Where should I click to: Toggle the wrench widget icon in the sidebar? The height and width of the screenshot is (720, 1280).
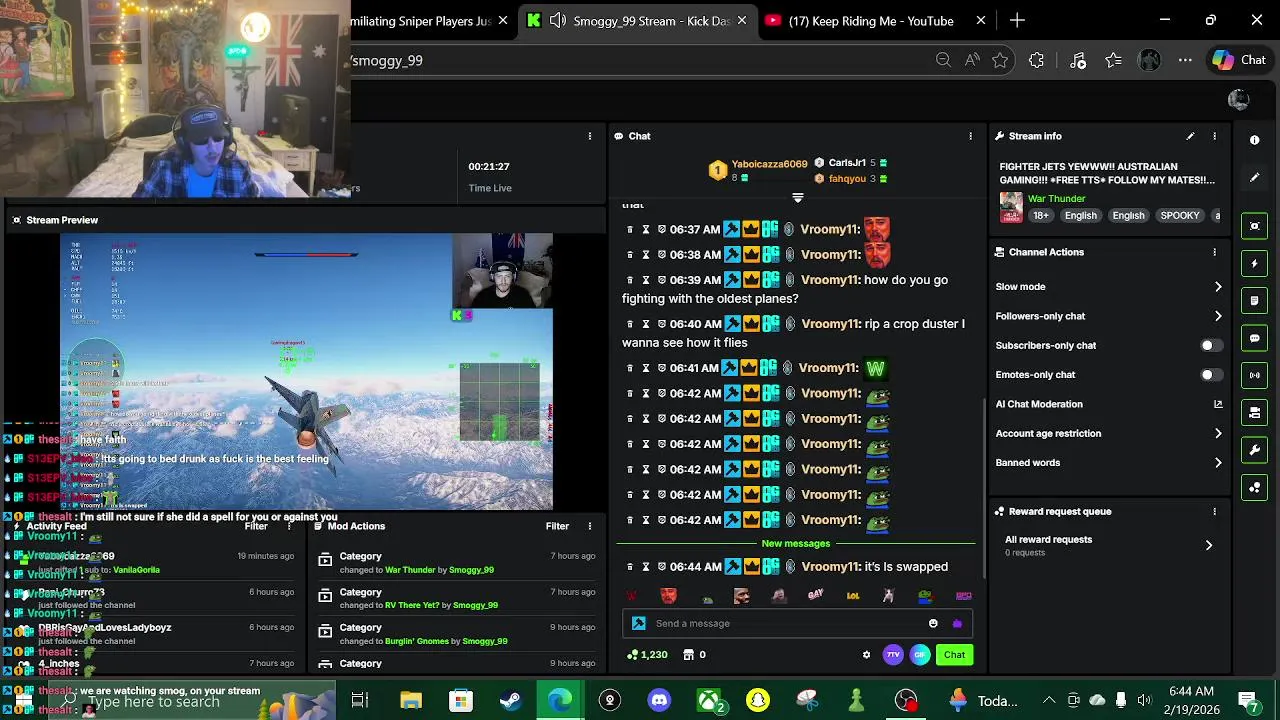[x=1255, y=450]
